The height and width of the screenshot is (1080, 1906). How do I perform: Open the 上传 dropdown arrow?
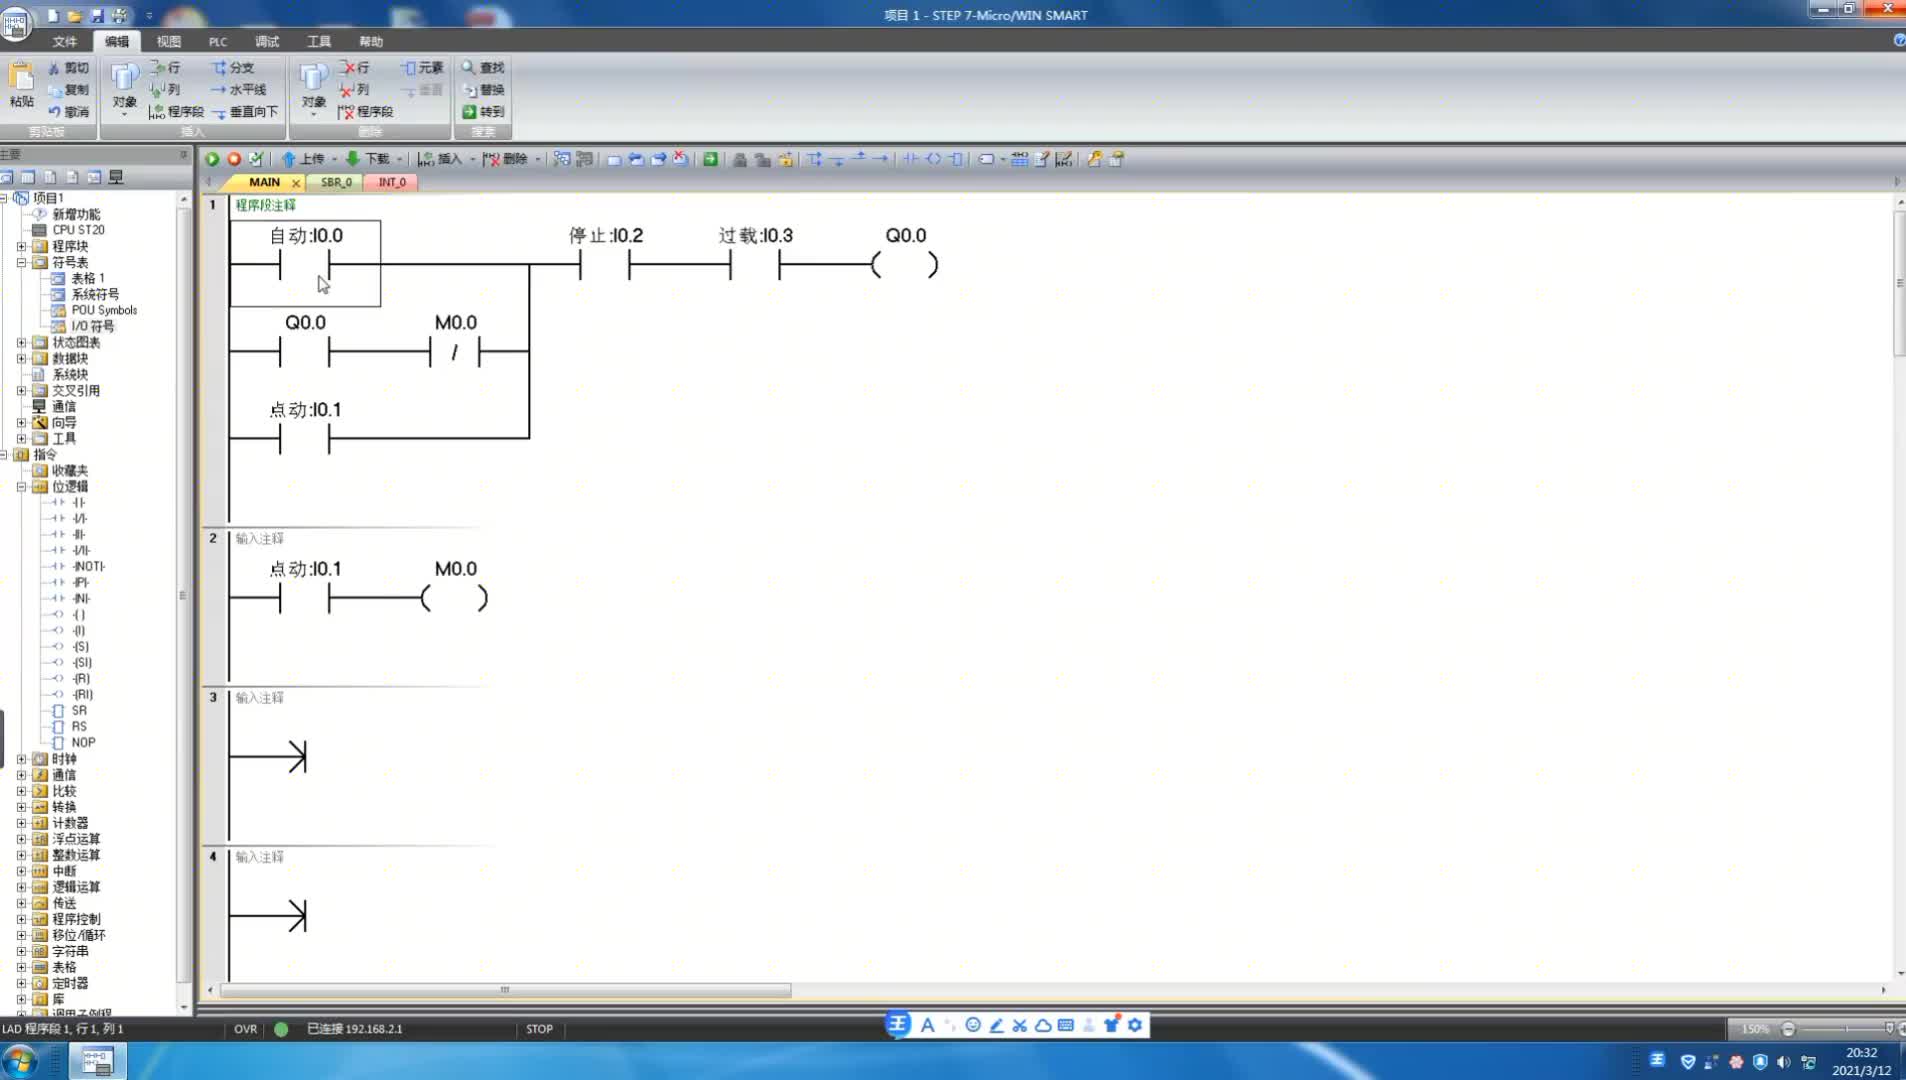[x=334, y=159]
